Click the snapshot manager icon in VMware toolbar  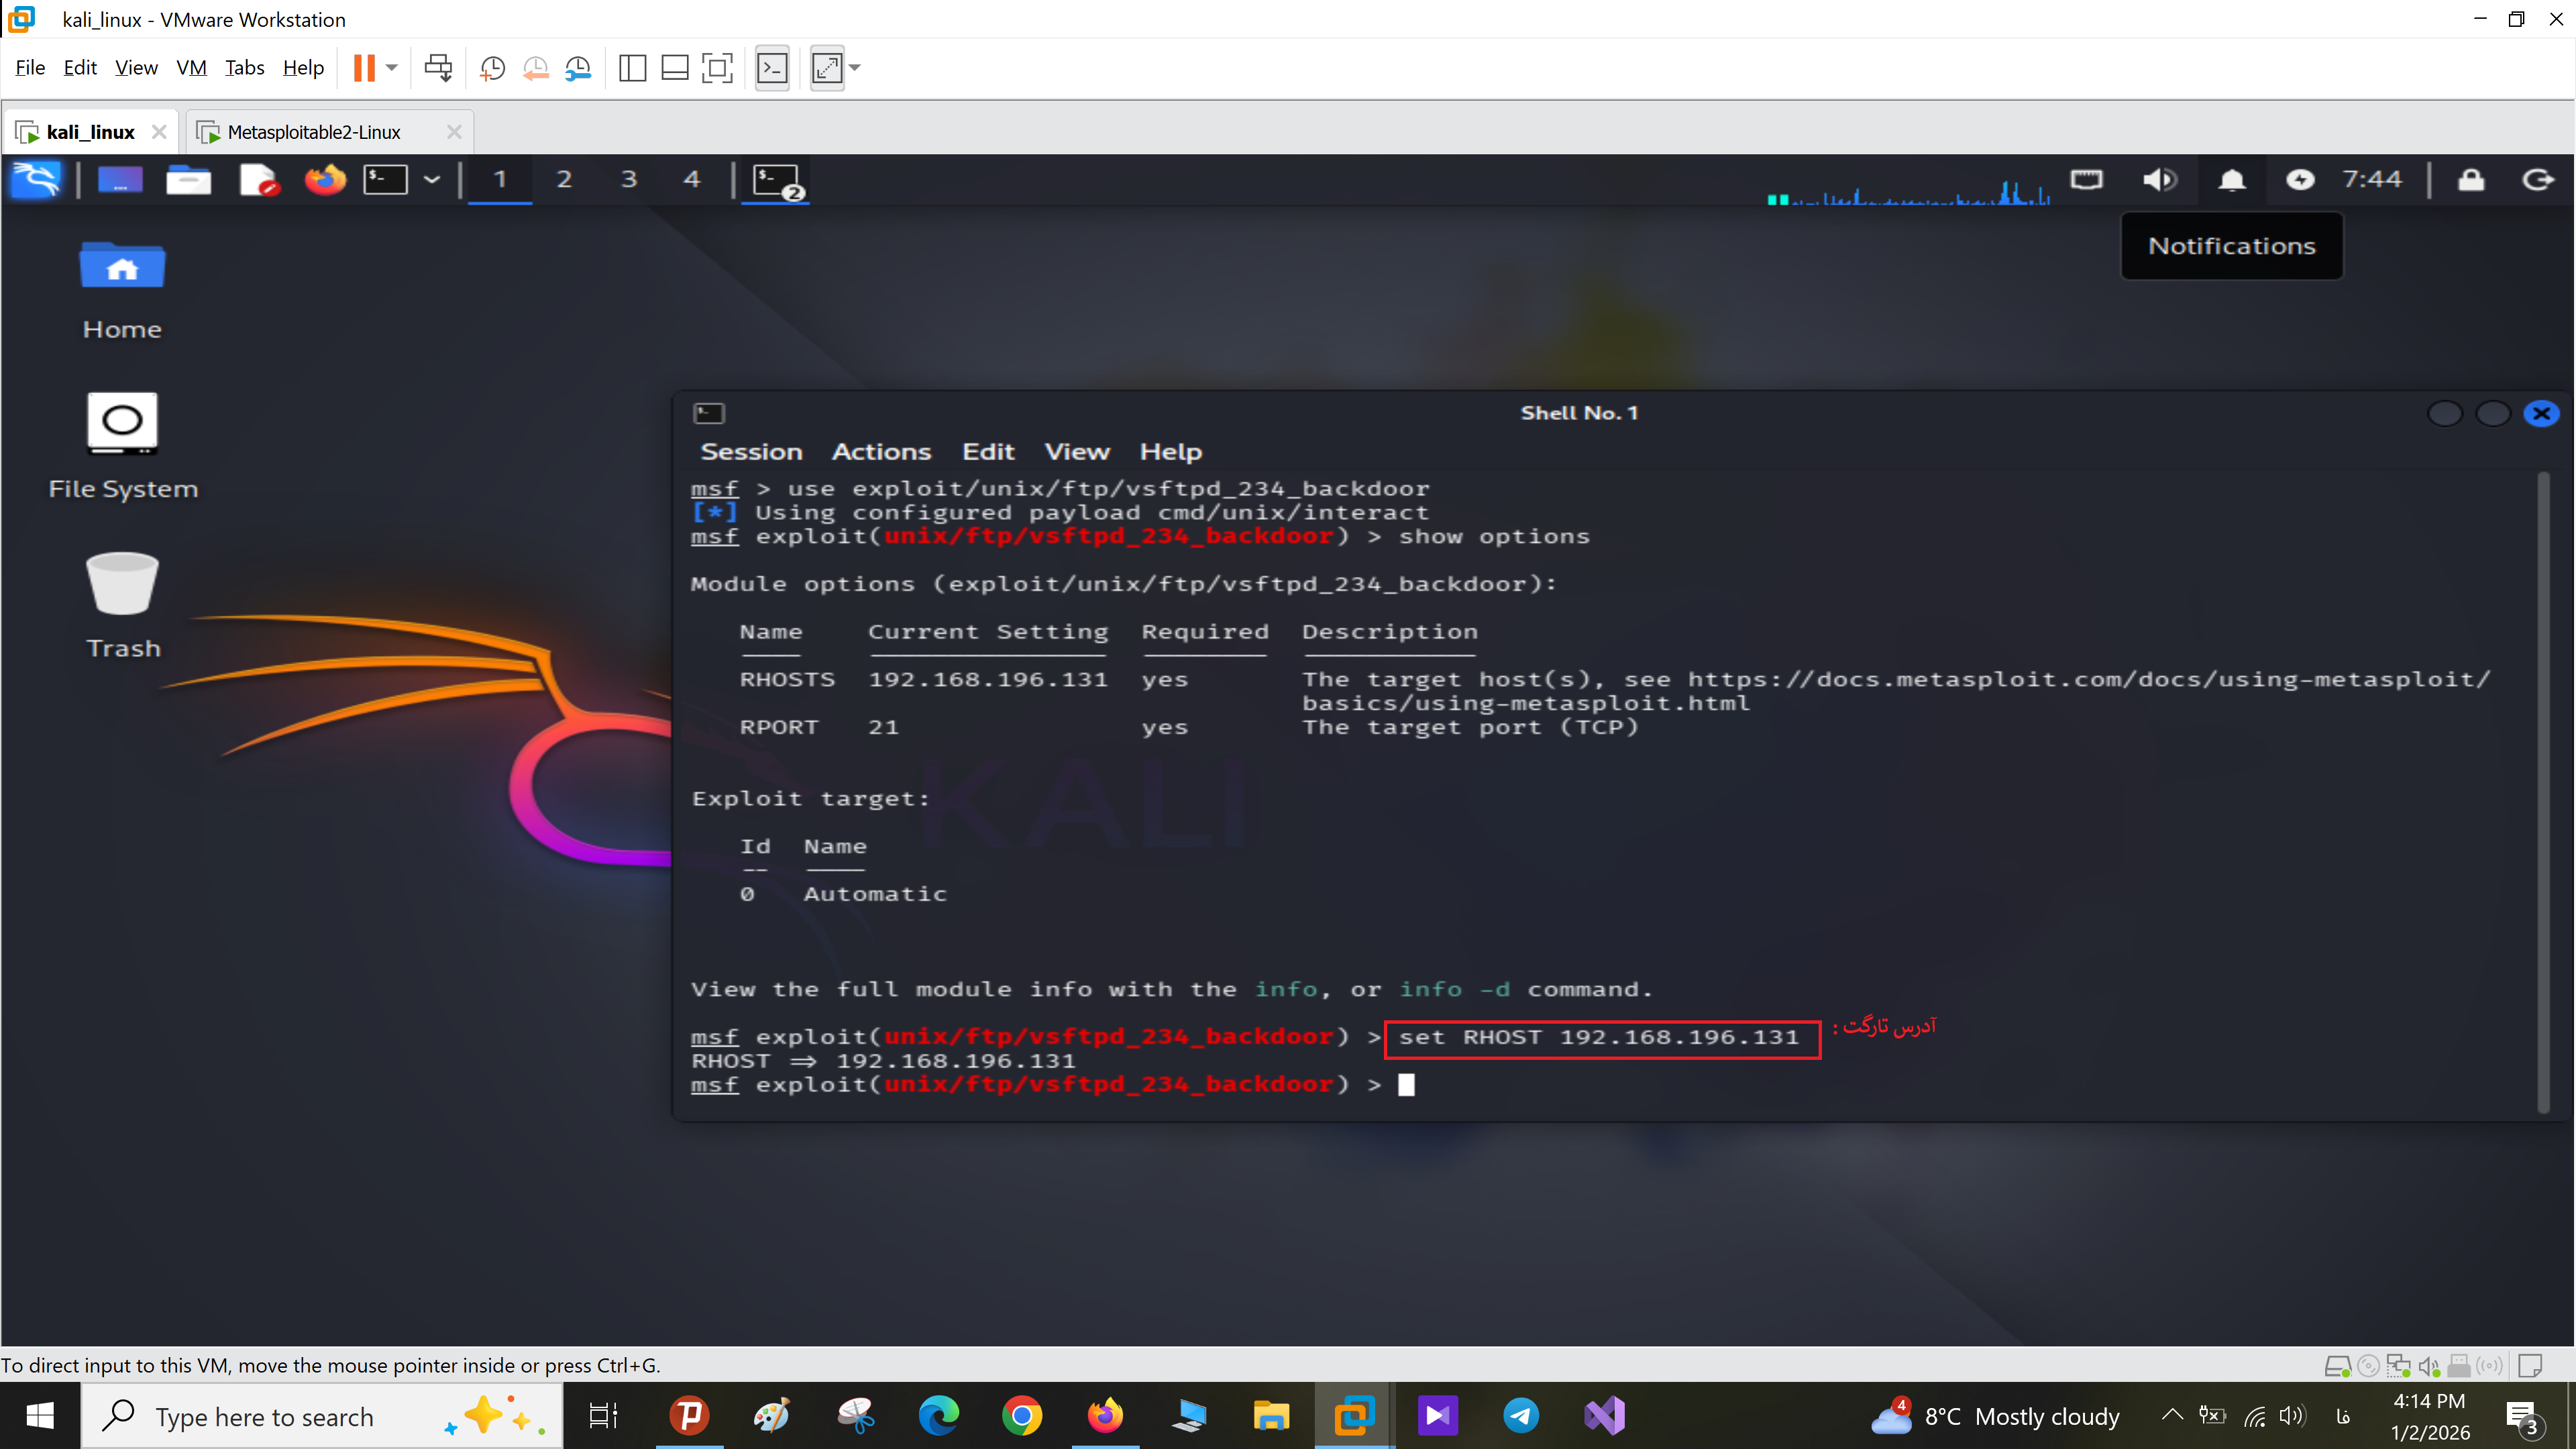[578, 68]
